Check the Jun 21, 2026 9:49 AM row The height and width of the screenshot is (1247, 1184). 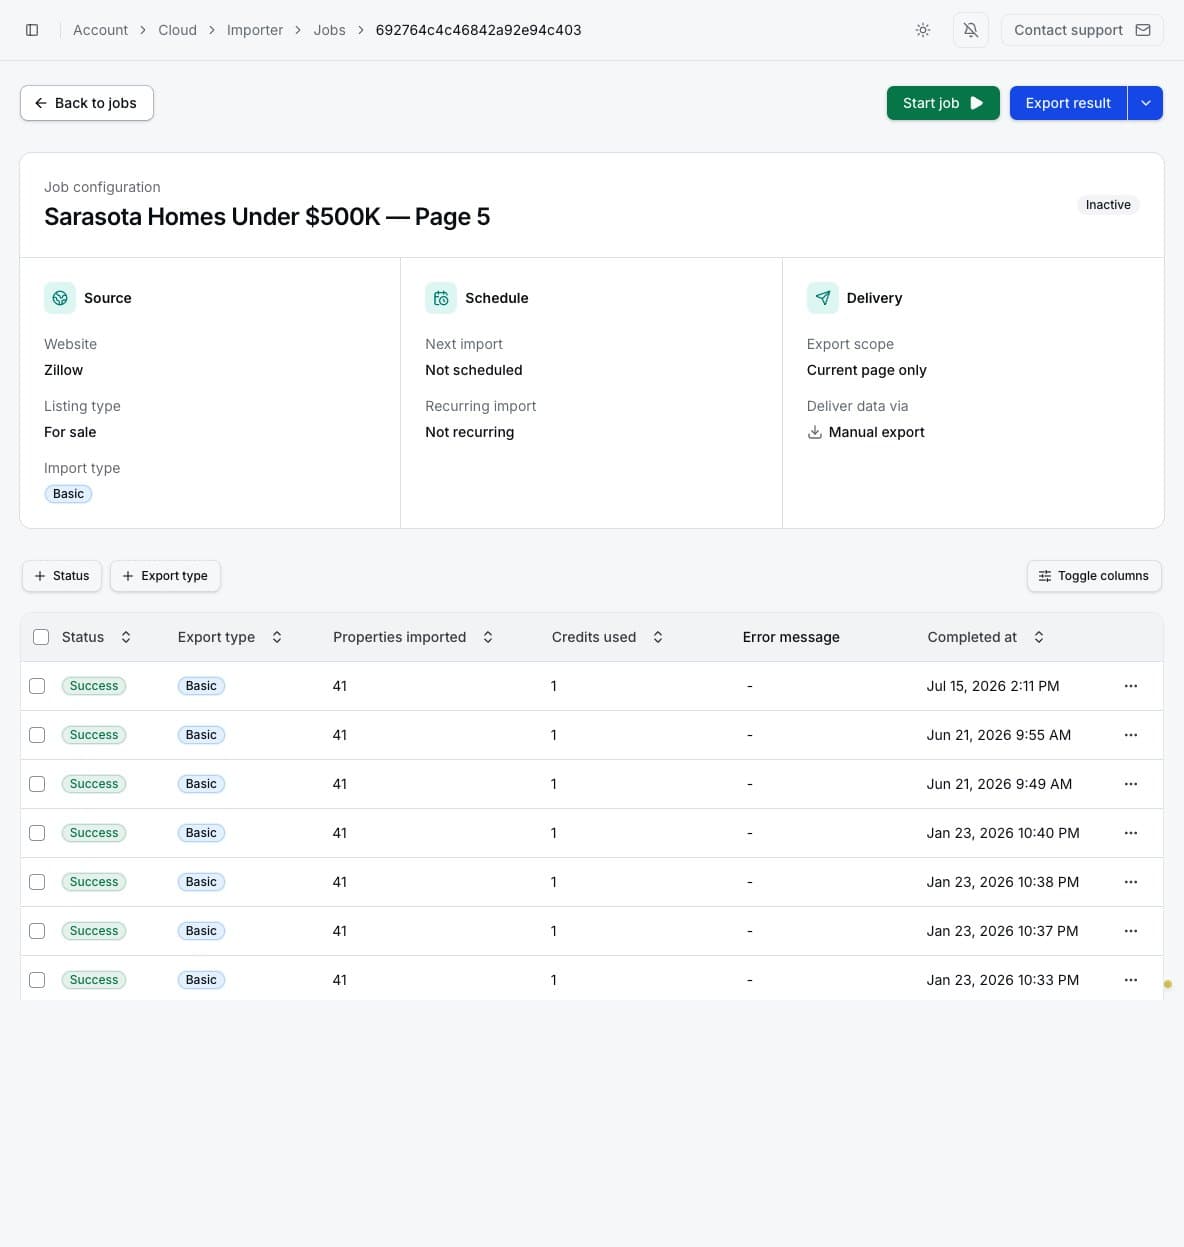(37, 784)
